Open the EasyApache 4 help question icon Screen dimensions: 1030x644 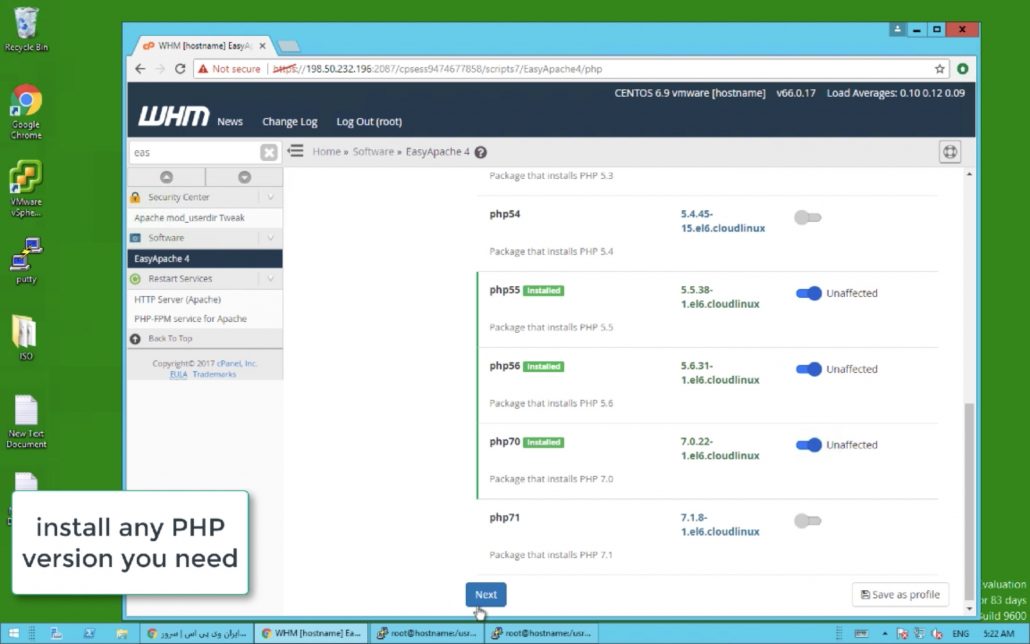(481, 152)
